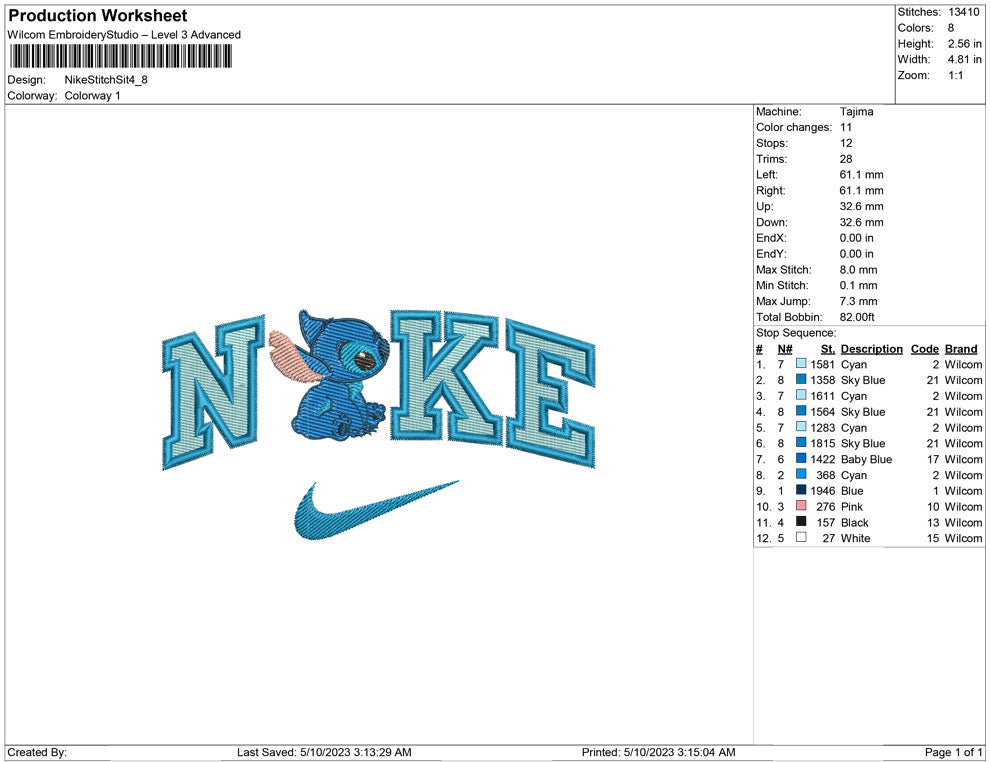Click the dark Blue swatch in stop 9
The width and height of the screenshot is (990, 762).
[x=801, y=490]
